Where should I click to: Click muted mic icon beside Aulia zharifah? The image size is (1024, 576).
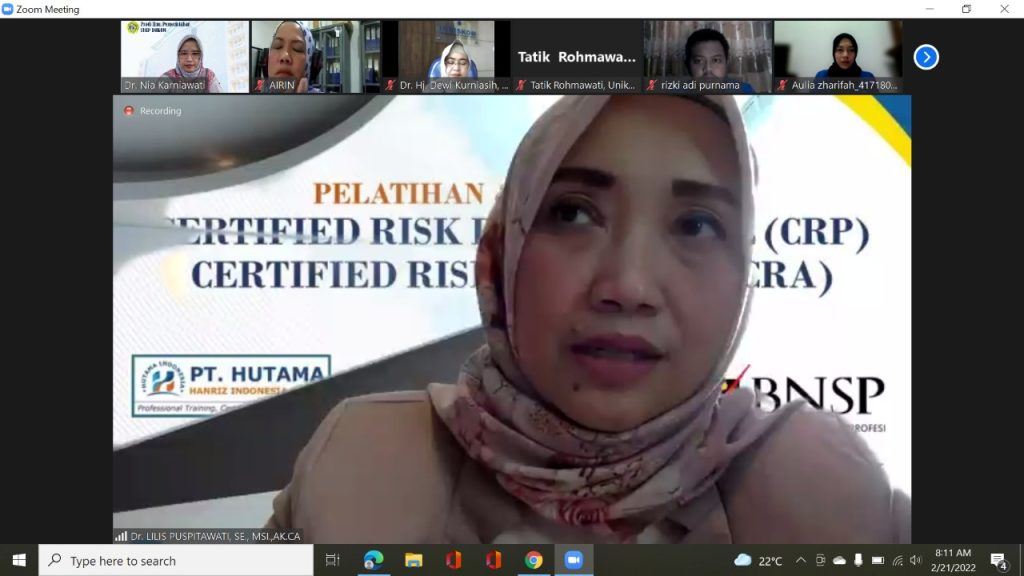click(782, 85)
